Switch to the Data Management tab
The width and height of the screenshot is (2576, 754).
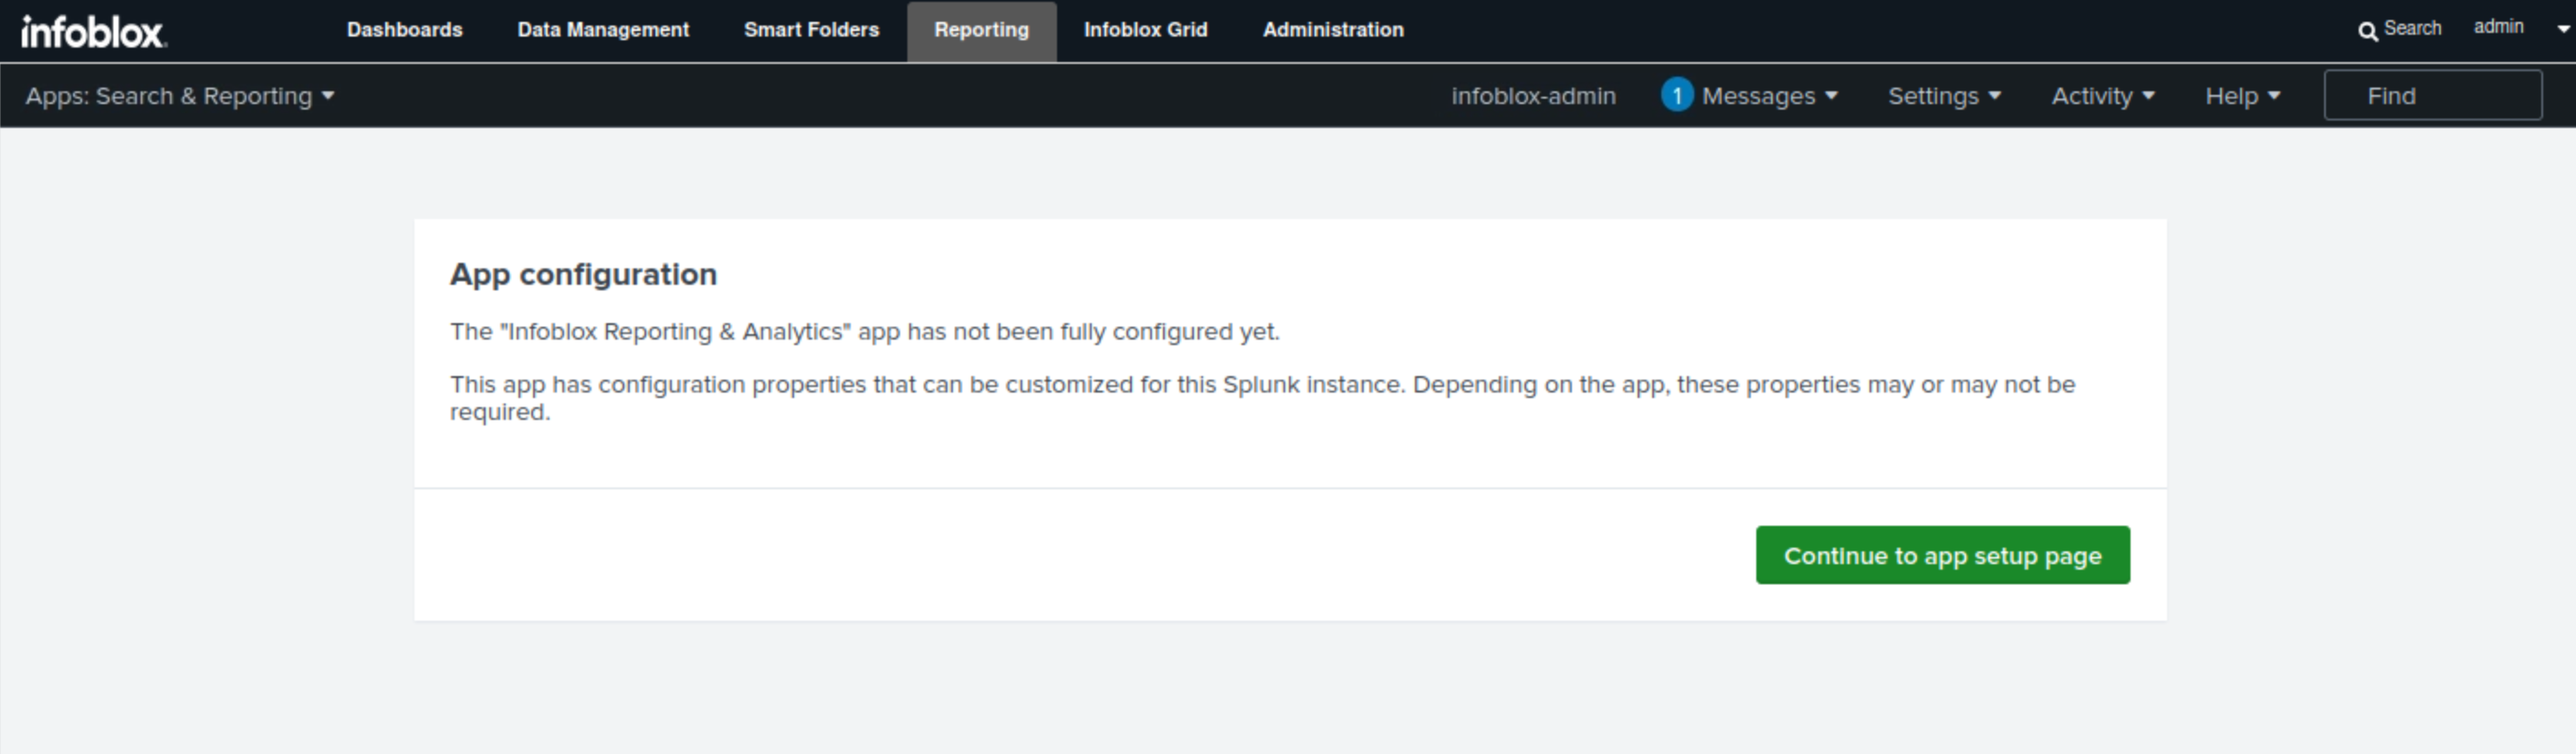pos(603,30)
